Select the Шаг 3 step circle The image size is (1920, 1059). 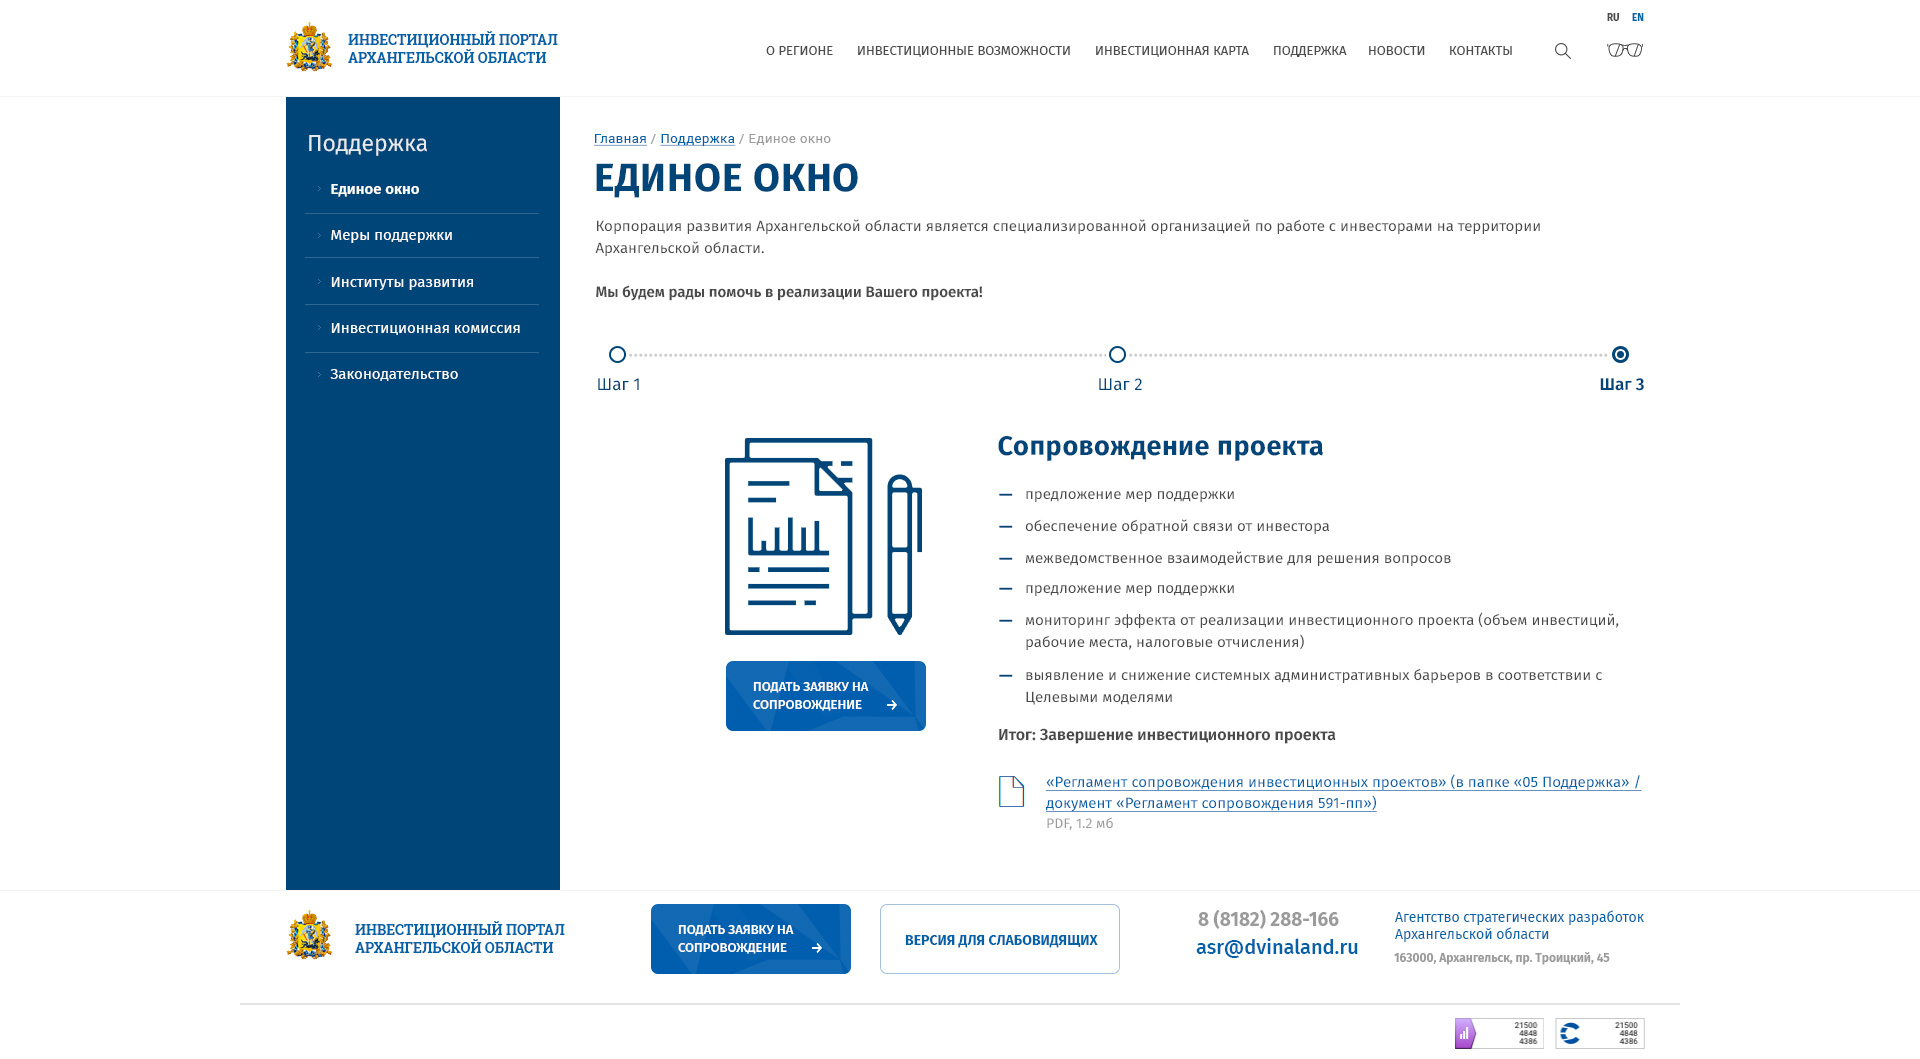(x=1620, y=355)
